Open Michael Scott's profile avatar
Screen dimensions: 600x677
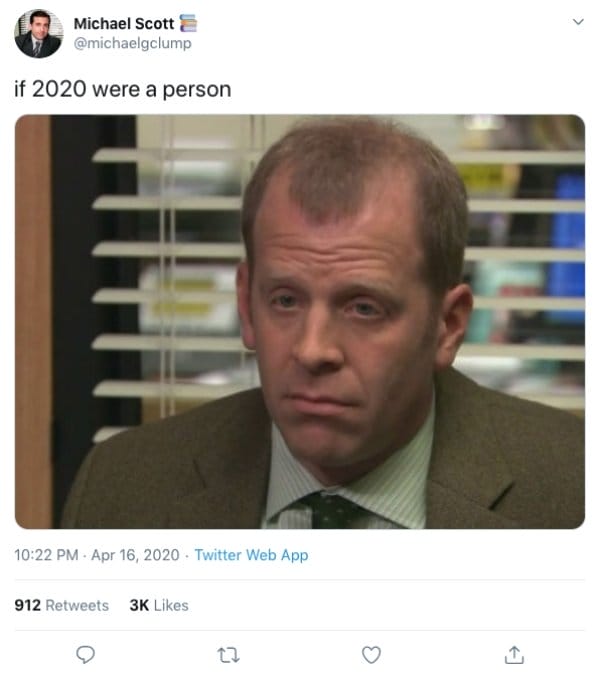click(38, 34)
